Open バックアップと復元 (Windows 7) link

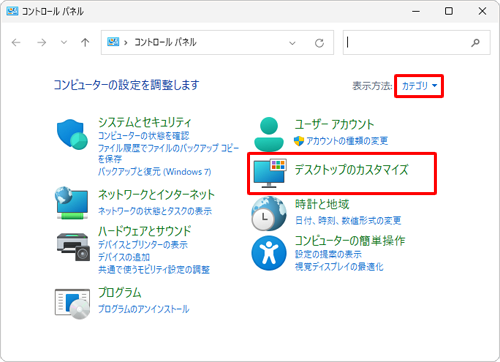pyautogui.click(x=155, y=172)
